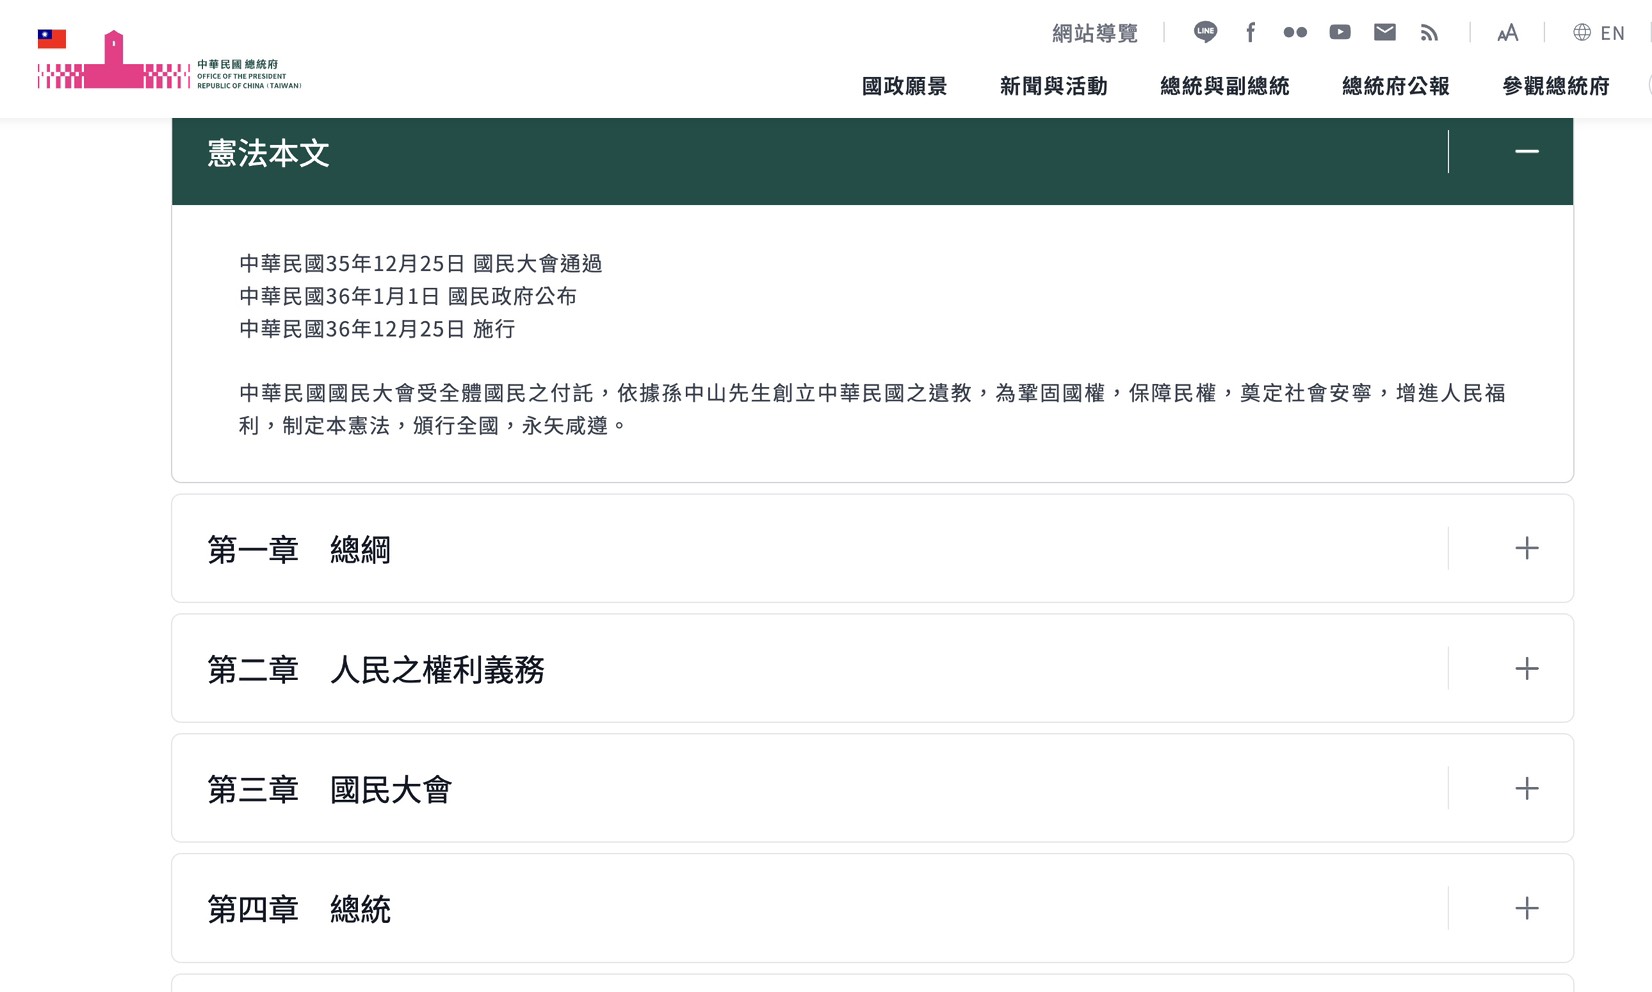
Task: Open the YouTube channel icon
Action: tap(1340, 32)
